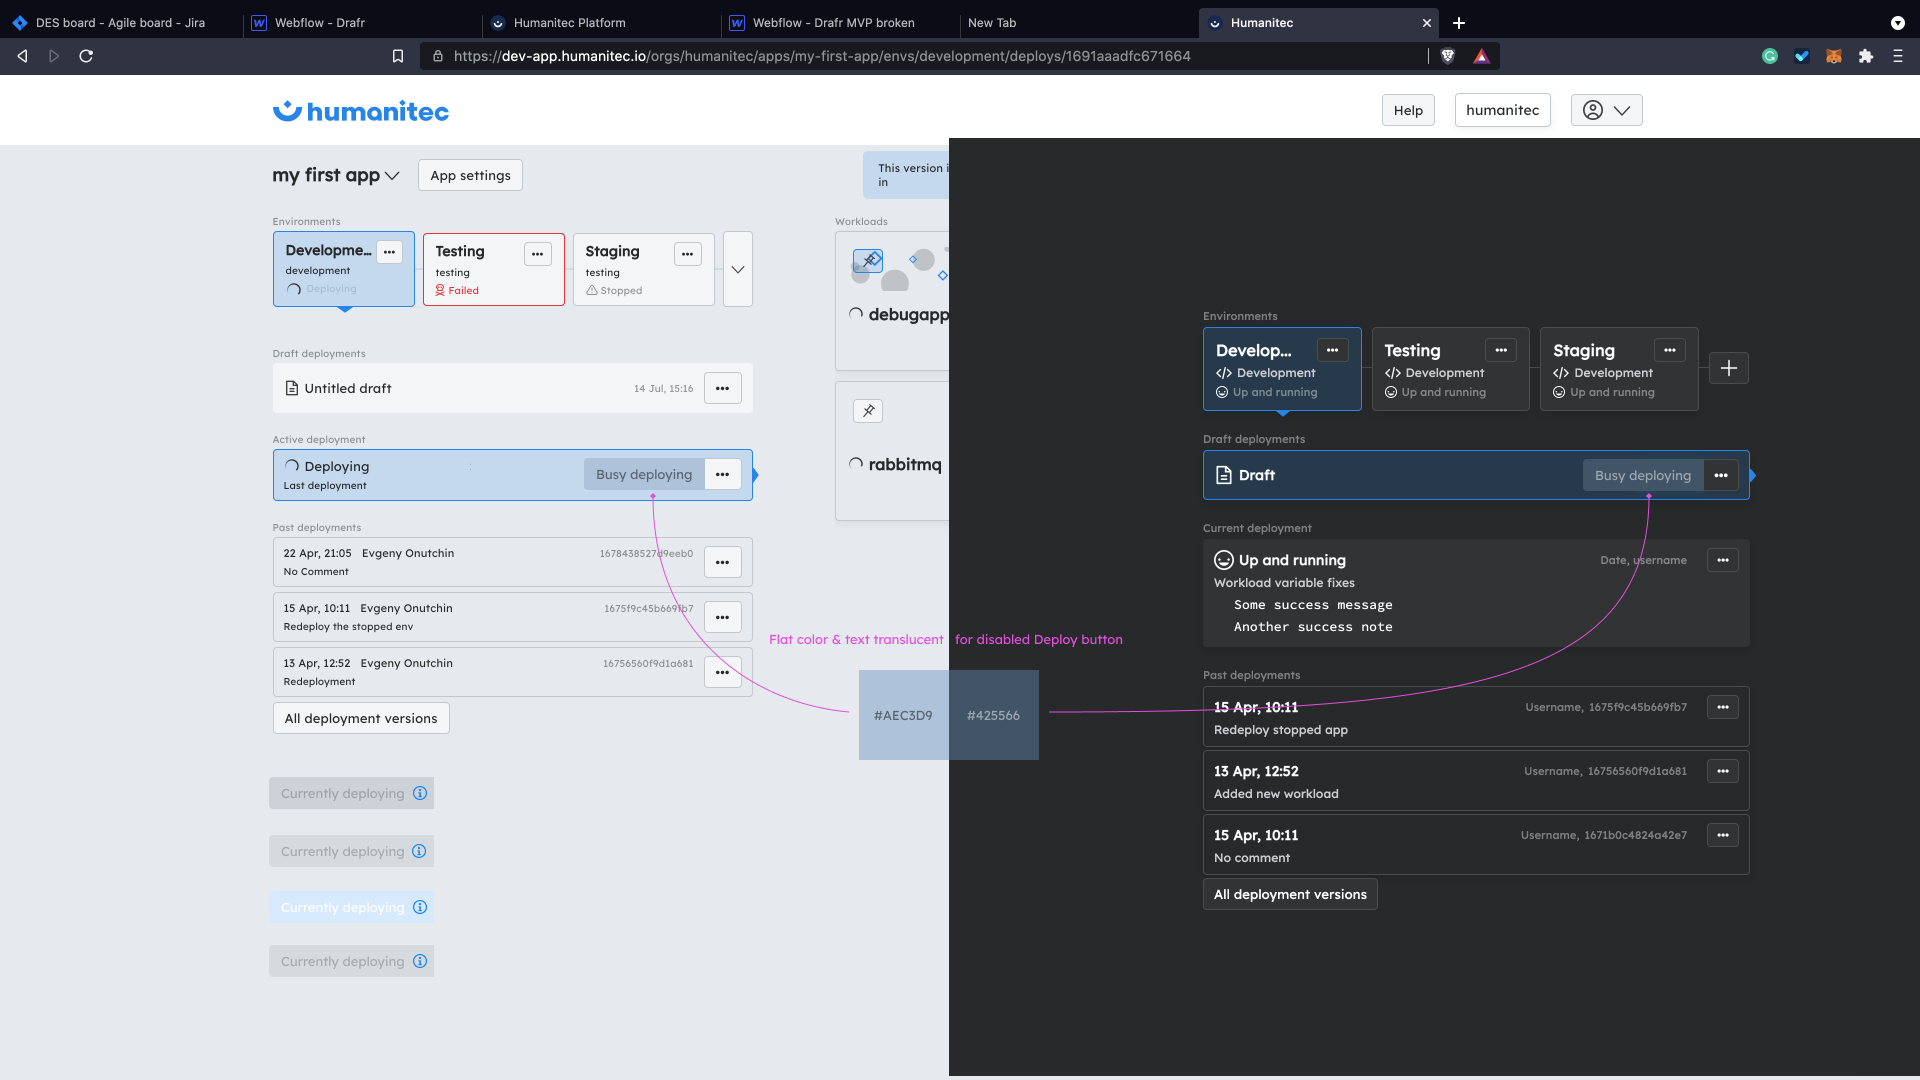
Task: Click info icon beside first Currently deploying
Action: coord(420,793)
